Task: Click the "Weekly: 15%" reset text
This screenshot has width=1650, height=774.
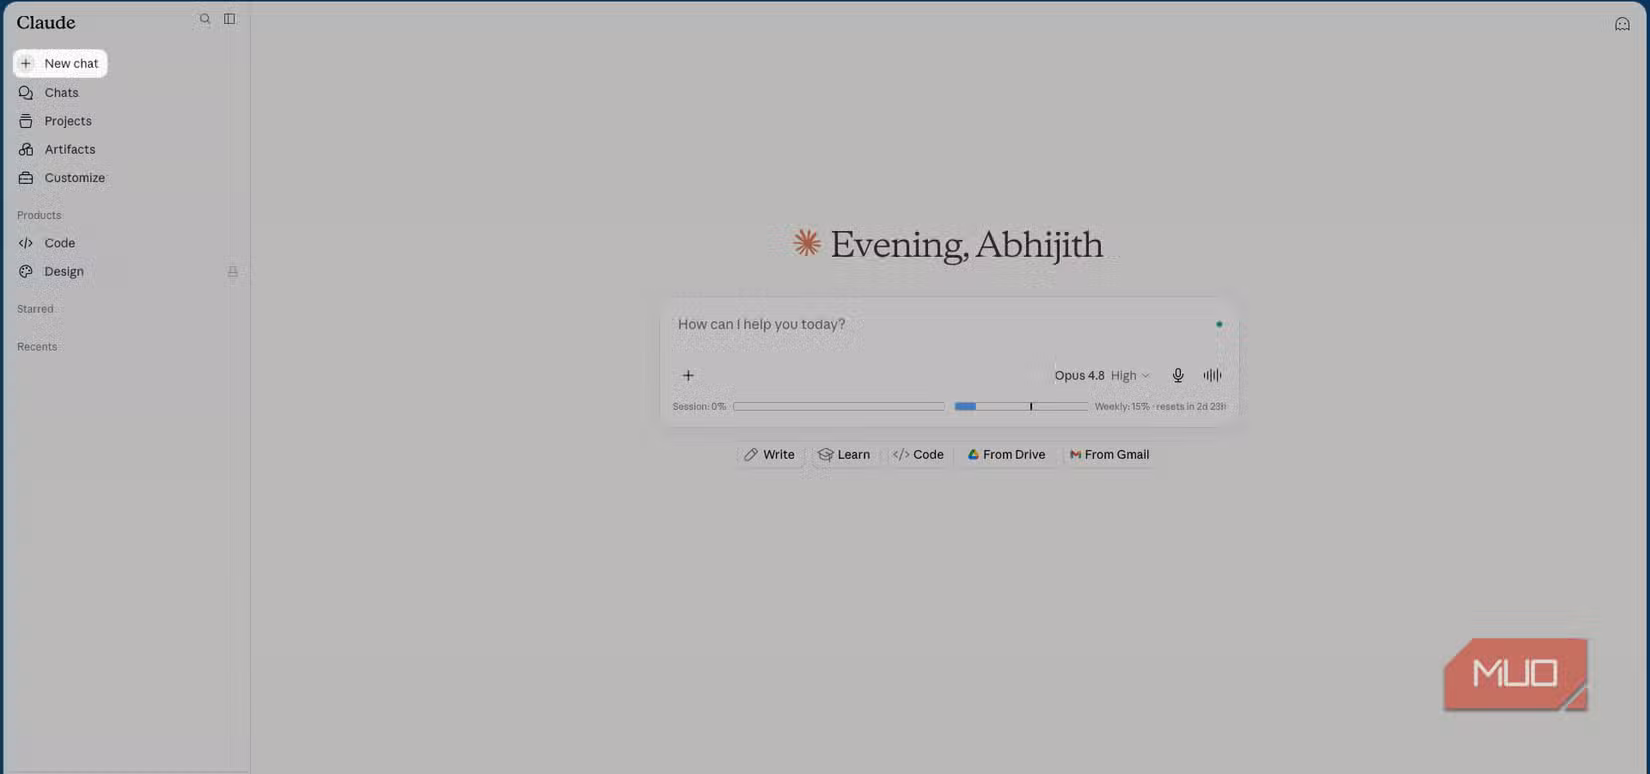Action: click(1160, 407)
